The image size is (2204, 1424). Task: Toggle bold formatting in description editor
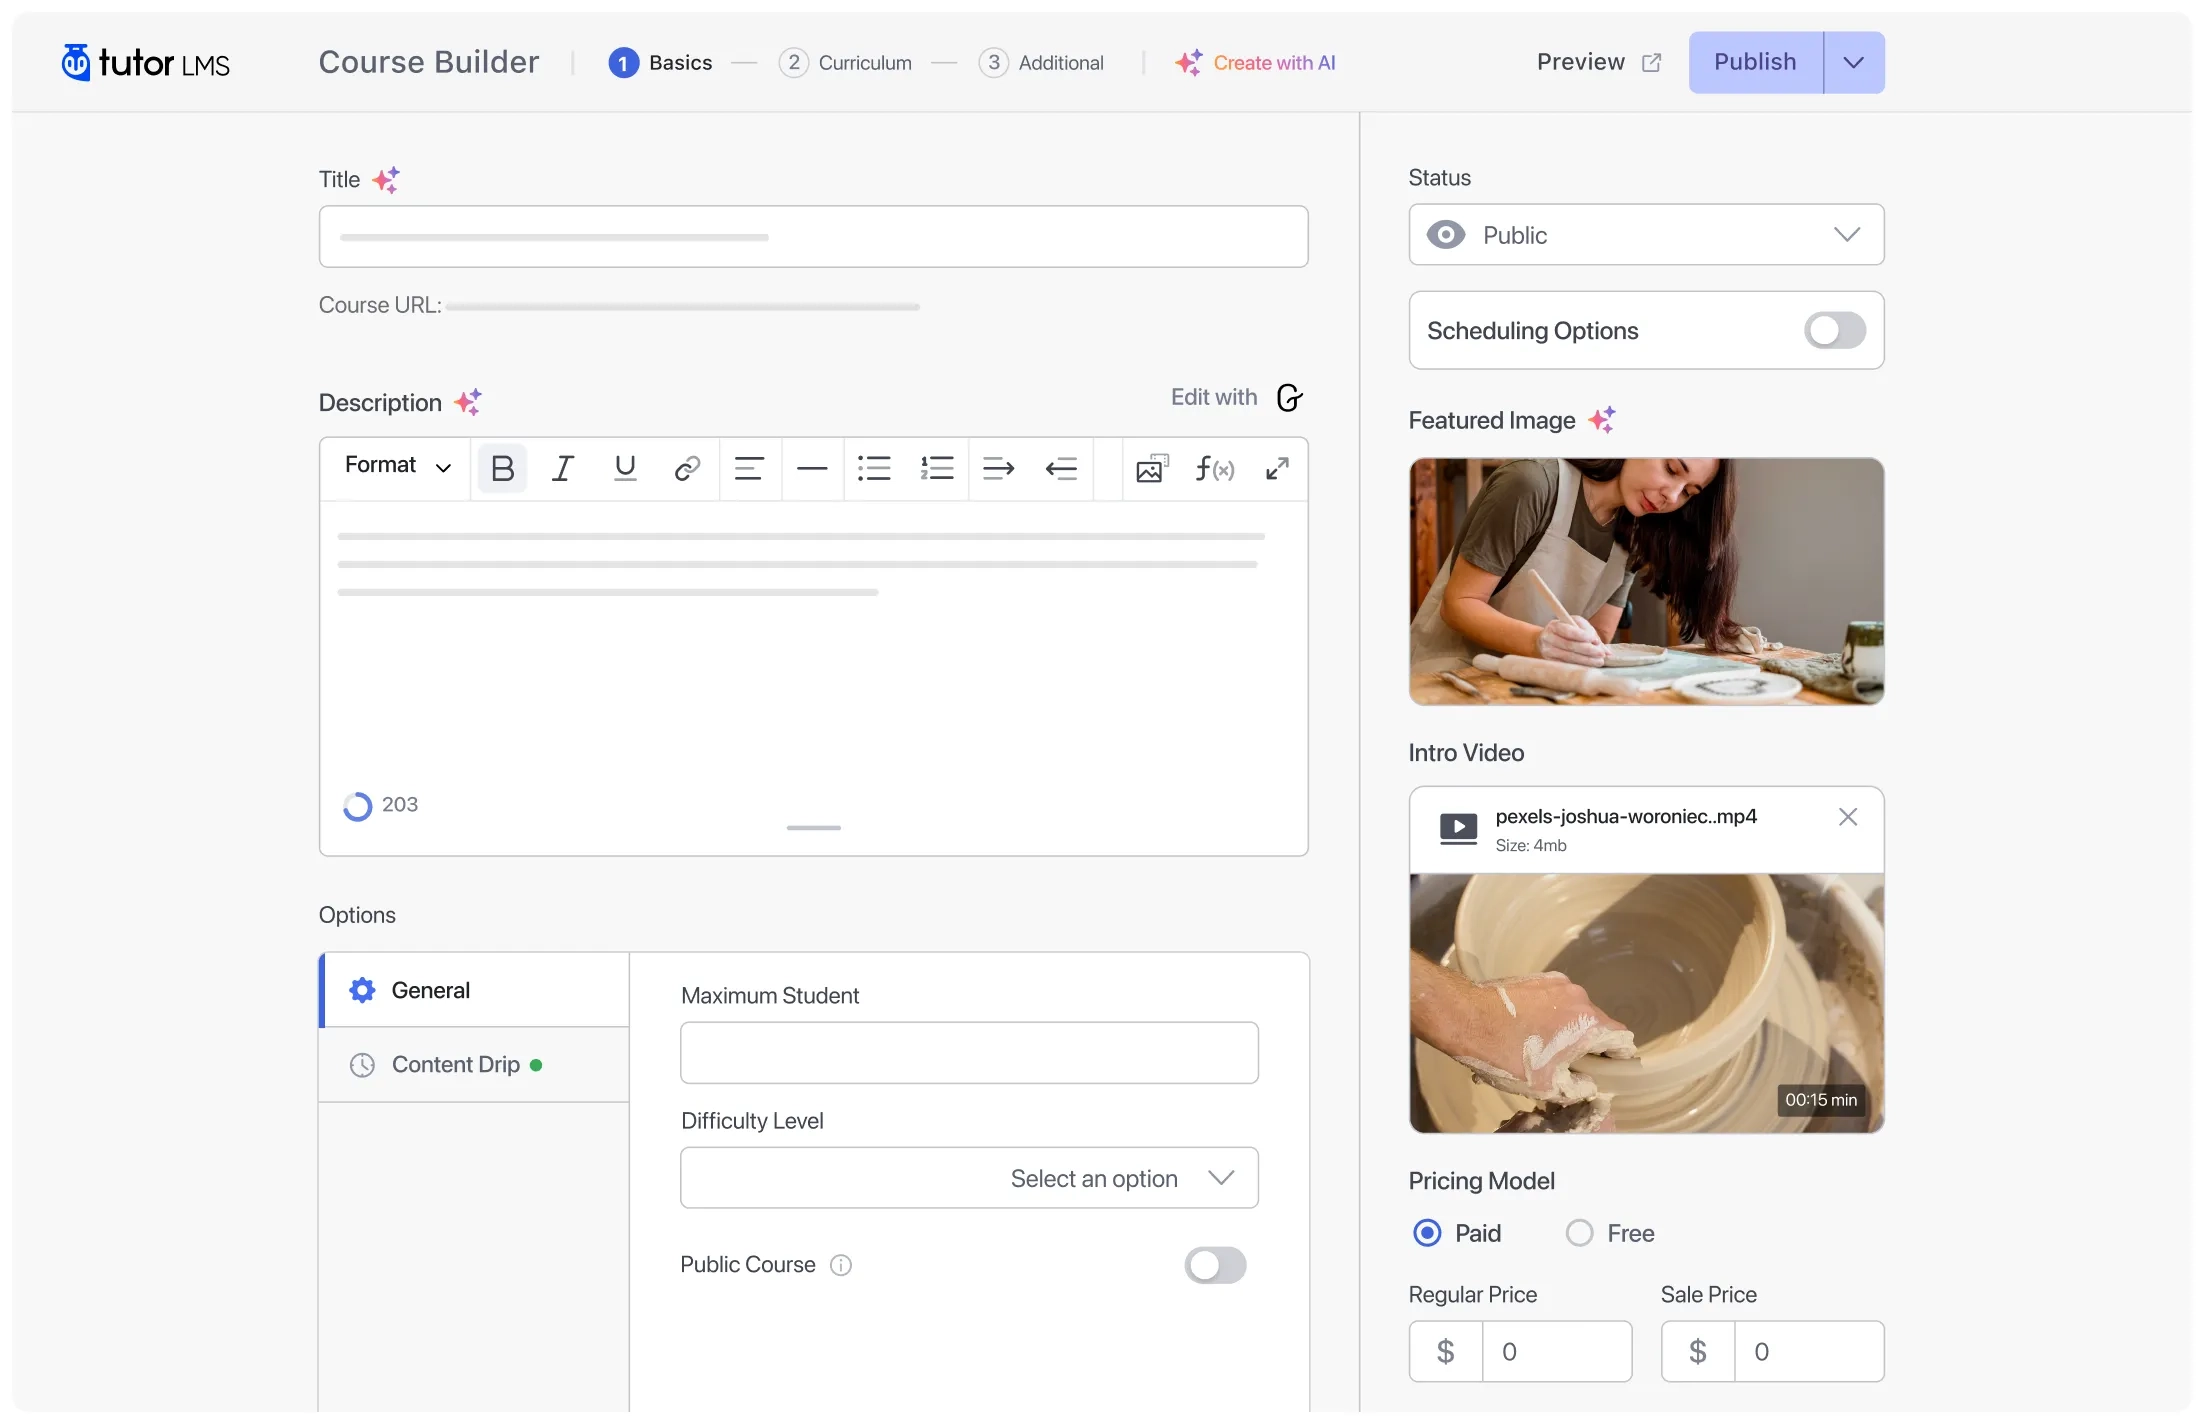point(502,468)
